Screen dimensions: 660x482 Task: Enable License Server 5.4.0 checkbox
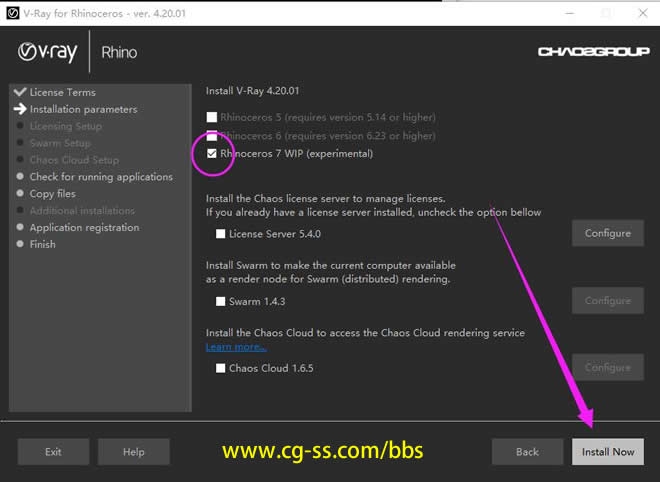[x=220, y=234]
